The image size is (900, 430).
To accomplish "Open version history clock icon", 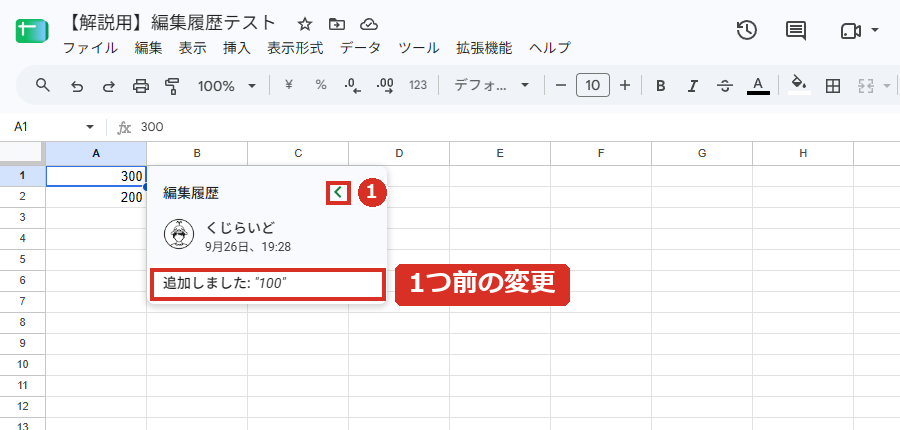I will (x=747, y=30).
